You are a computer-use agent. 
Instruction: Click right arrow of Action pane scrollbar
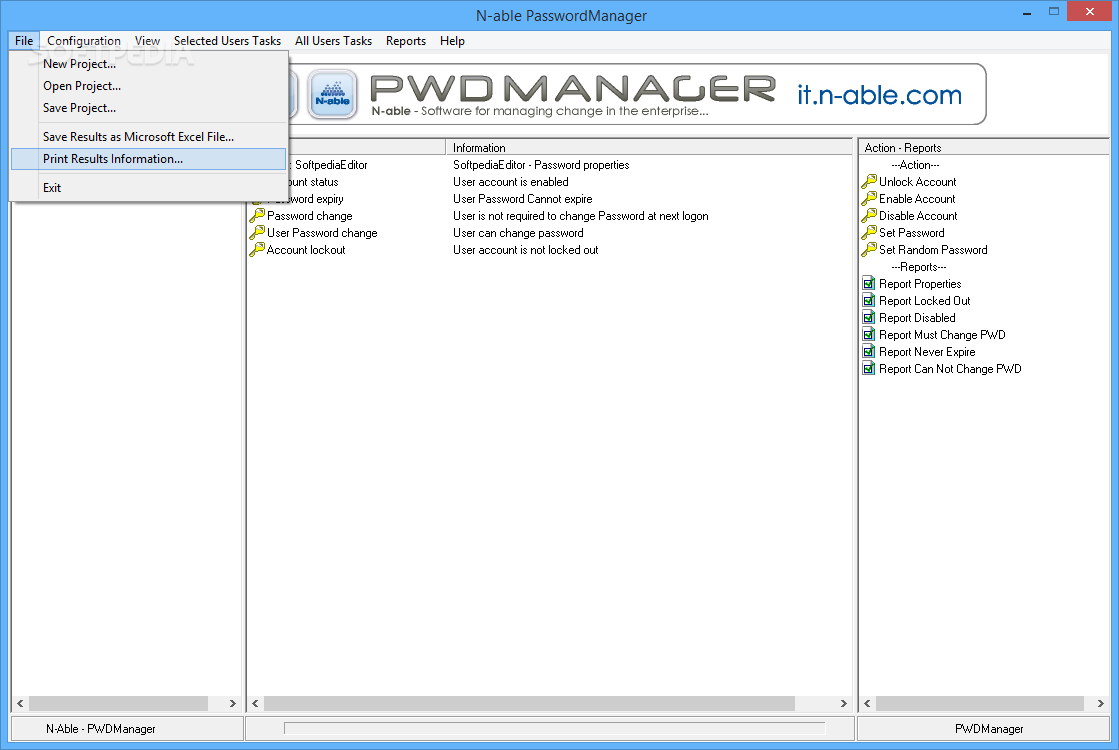pos(1100,704)
